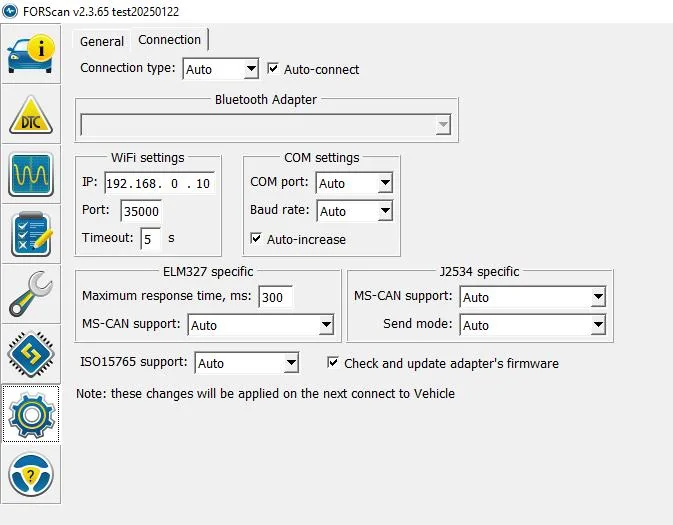Open the Baud rate dropdown
The width and height of the screenshot is (673, 525).
(354, 211)
